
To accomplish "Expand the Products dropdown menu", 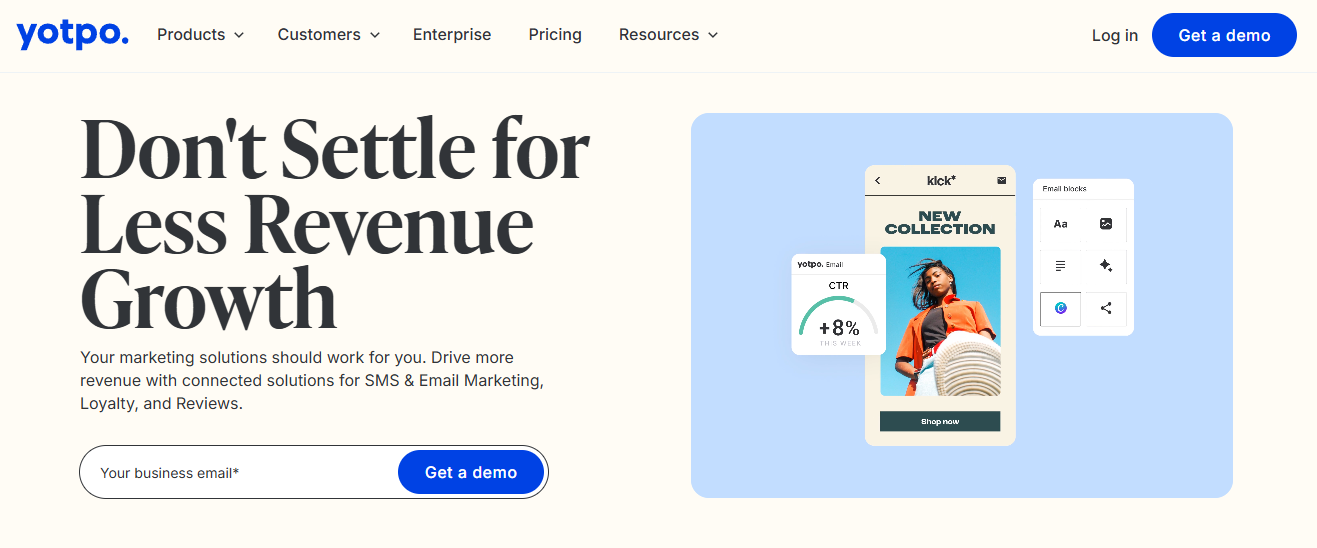I will (200, 35).
